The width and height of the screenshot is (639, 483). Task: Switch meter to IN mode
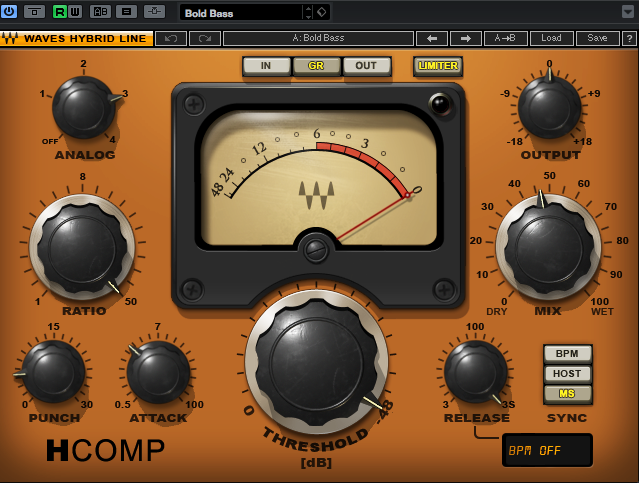tap(266, 66)
